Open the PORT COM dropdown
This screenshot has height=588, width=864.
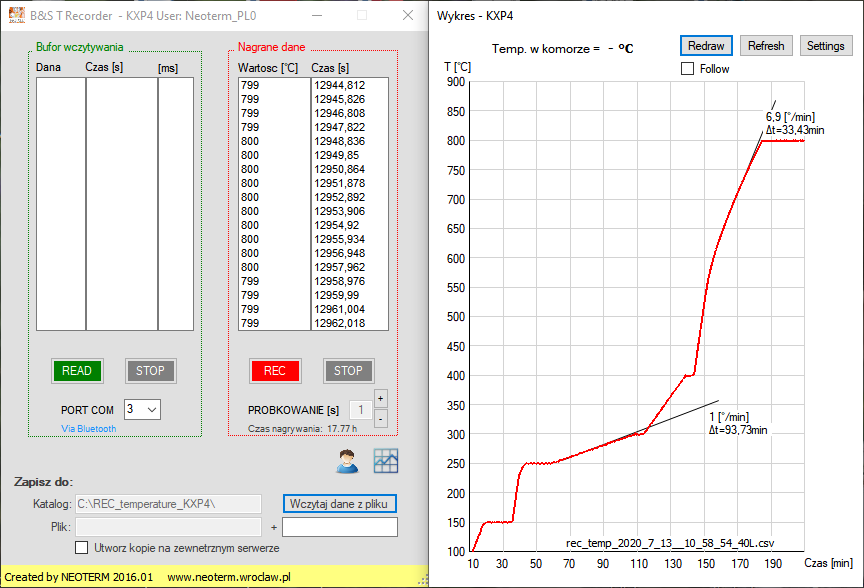[142, 409]
